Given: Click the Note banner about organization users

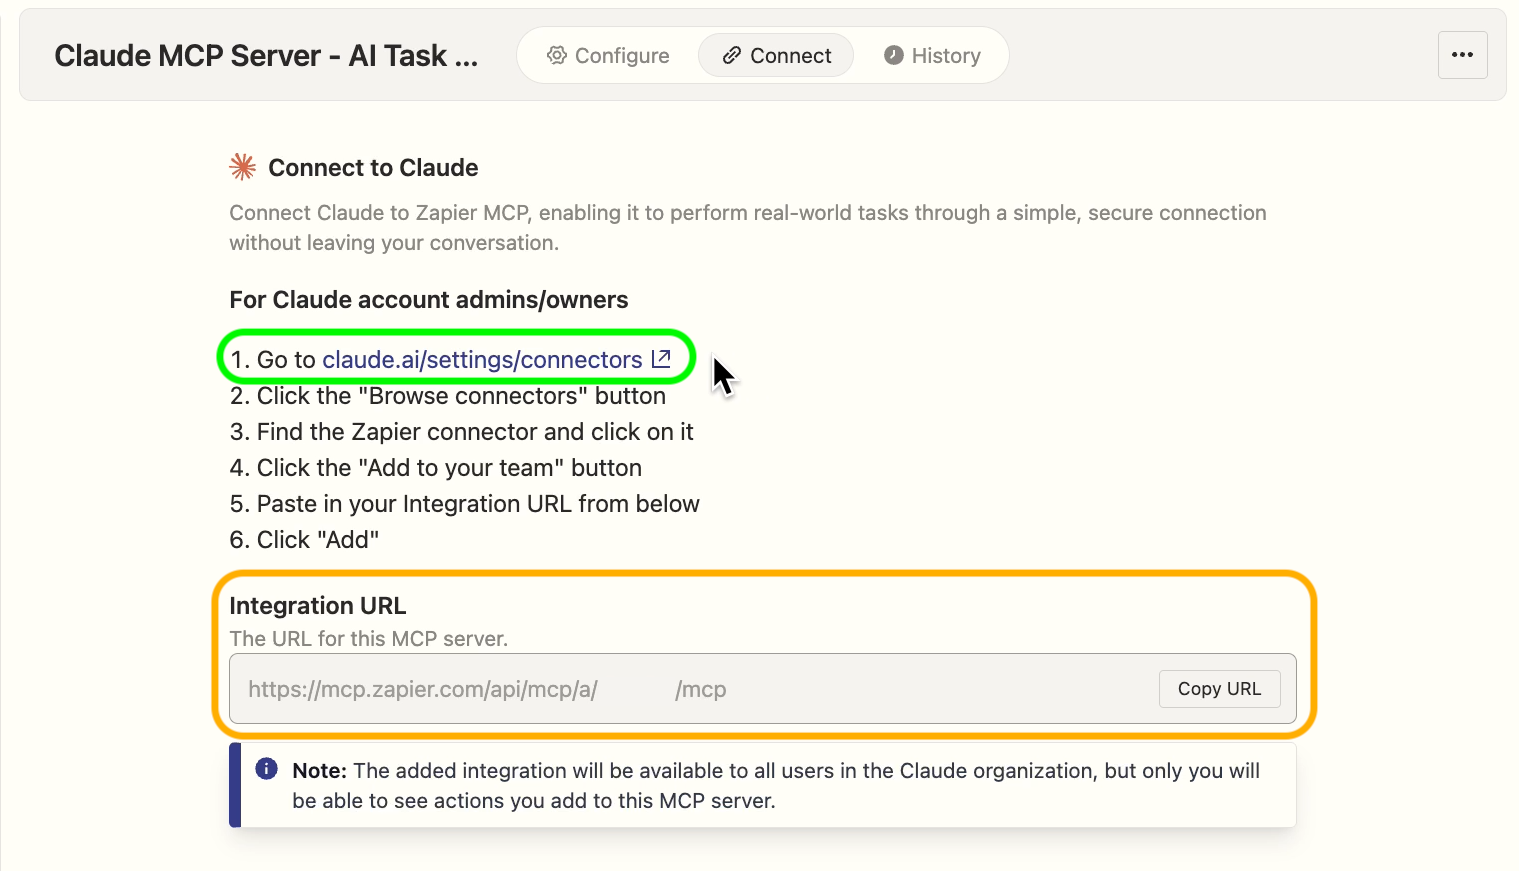Looking at the screenshot, I should [766, 785].
